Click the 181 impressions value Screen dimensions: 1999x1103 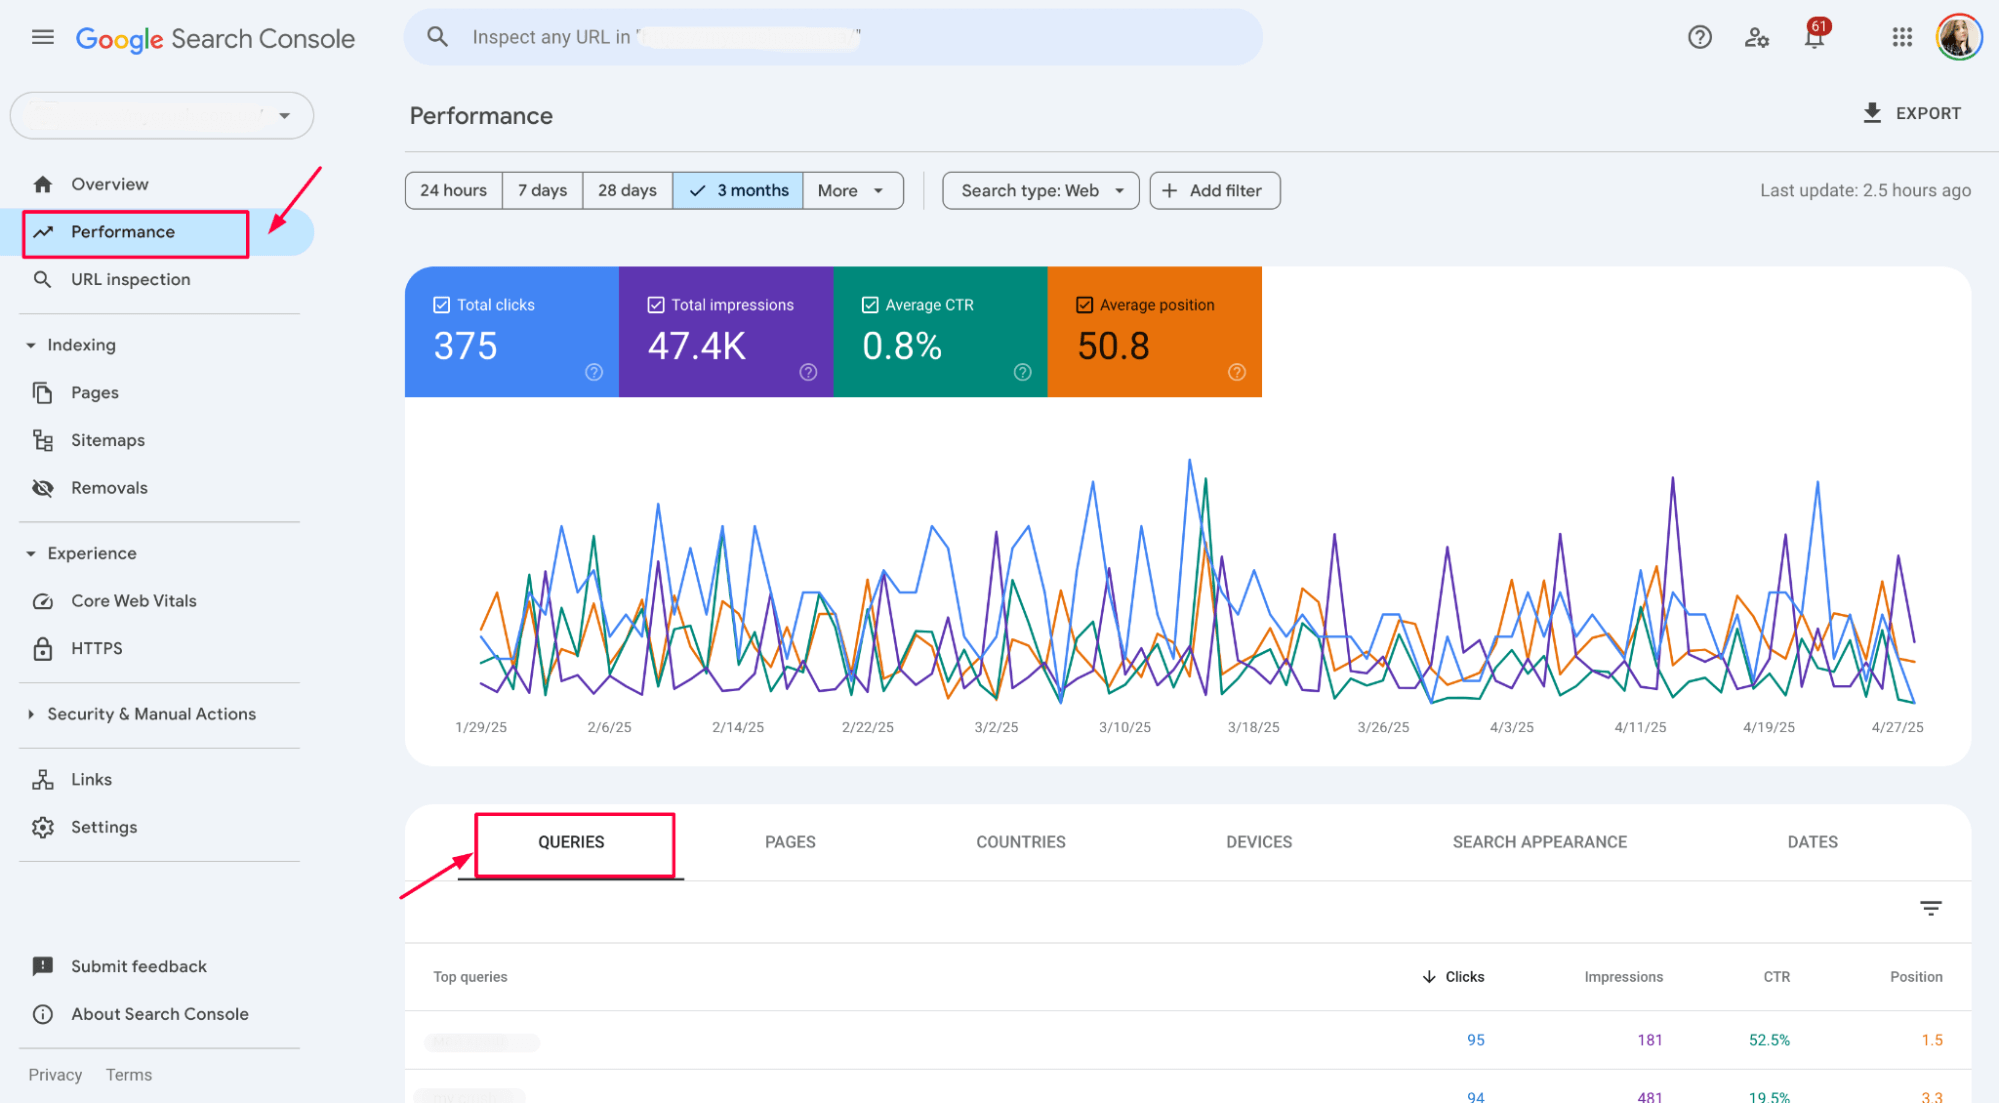click(x=1650, y=1040)
